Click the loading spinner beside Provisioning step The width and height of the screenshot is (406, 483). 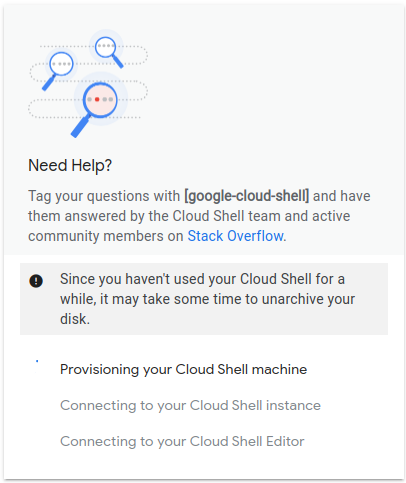pos(37,361)
